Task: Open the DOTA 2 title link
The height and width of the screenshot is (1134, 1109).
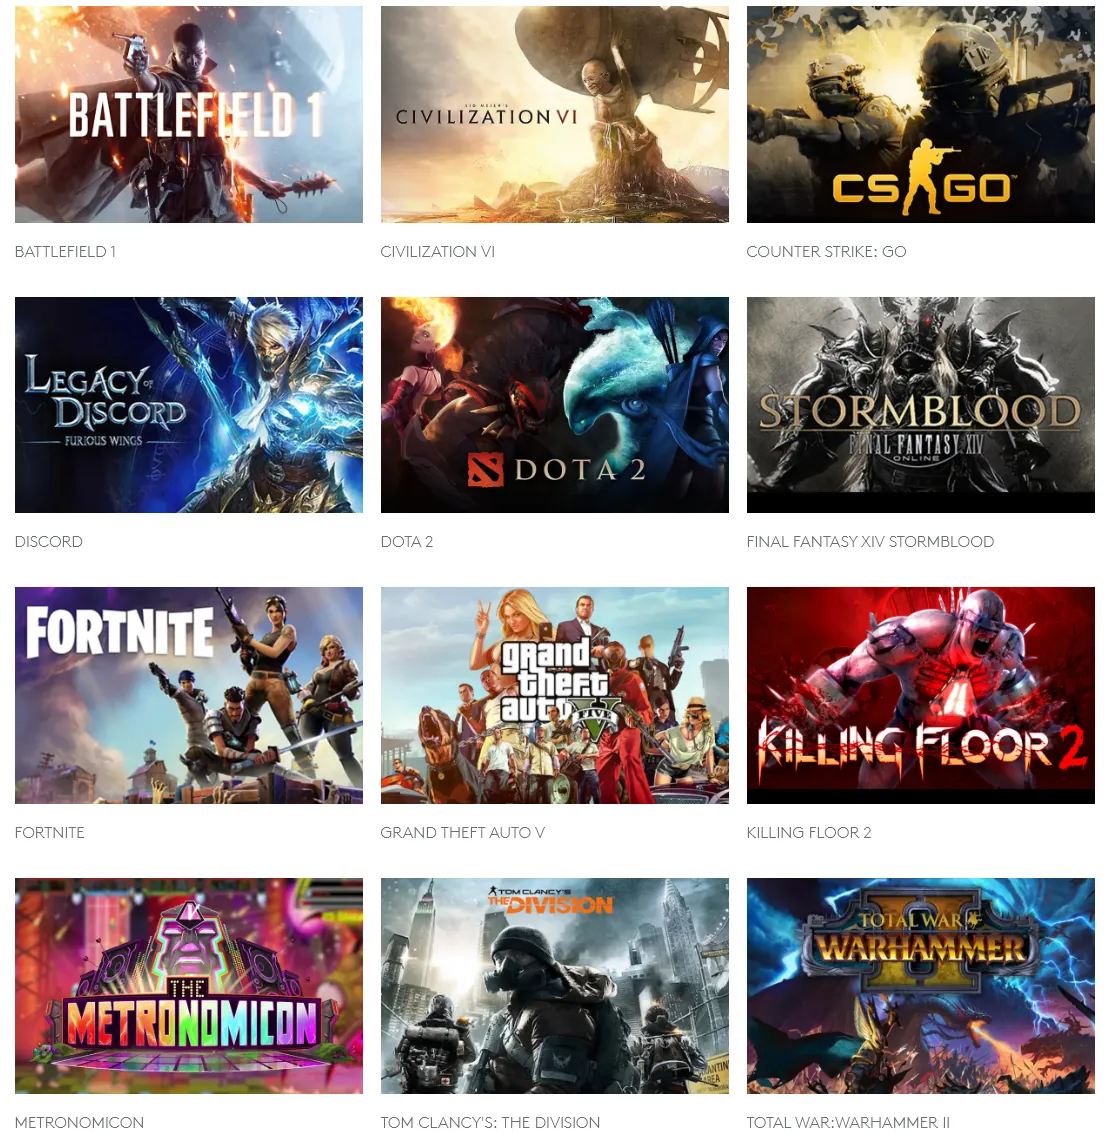Action: (x=407, y=542)
